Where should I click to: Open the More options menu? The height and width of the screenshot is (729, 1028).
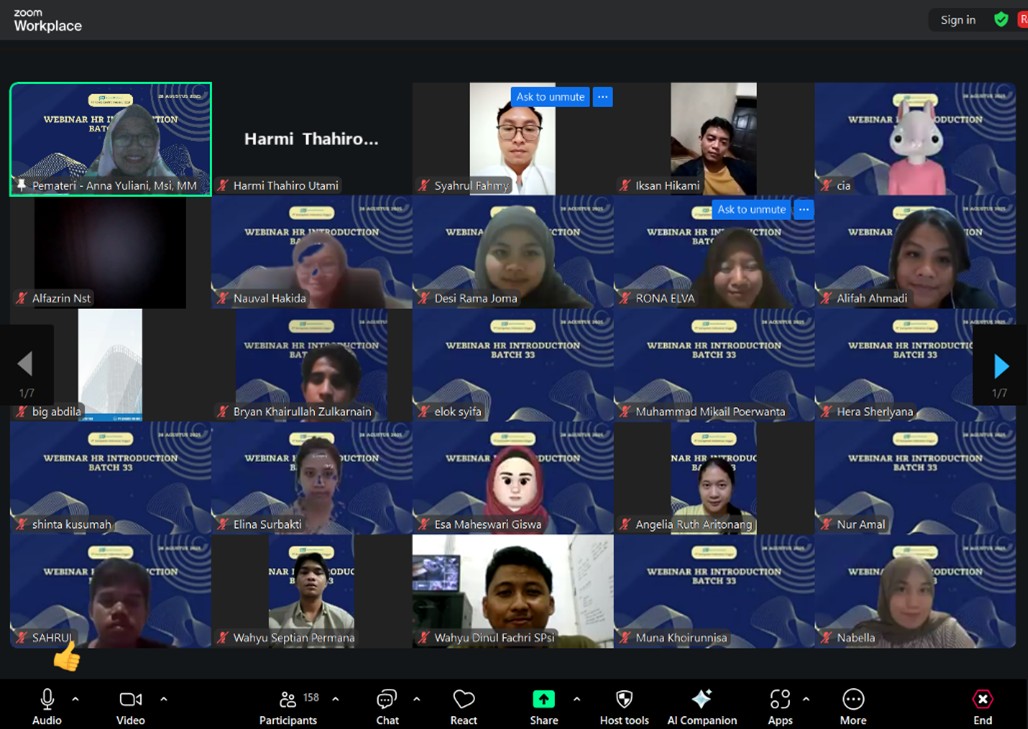click(x=853, y=700)
